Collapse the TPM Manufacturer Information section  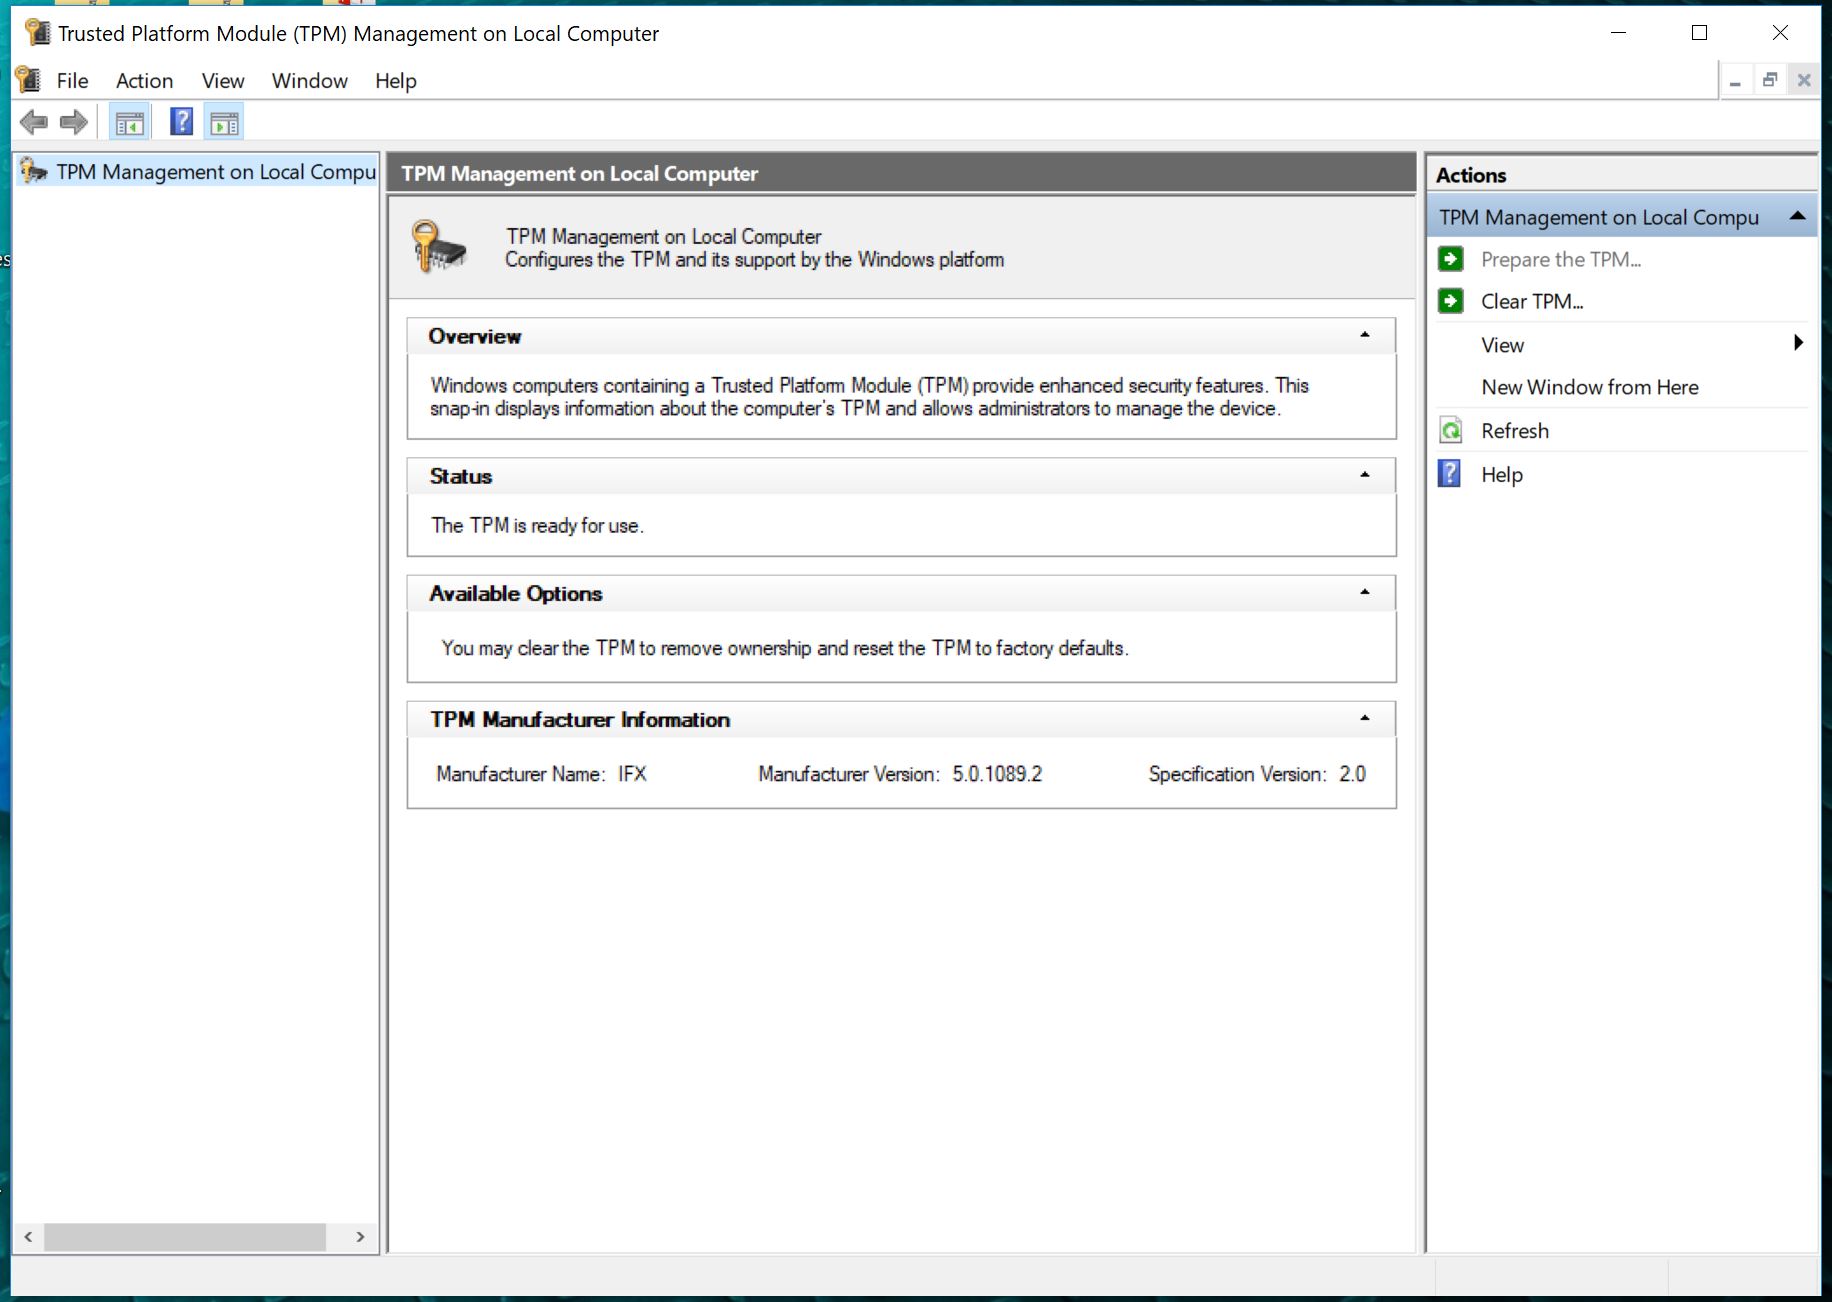[1365, 718]
